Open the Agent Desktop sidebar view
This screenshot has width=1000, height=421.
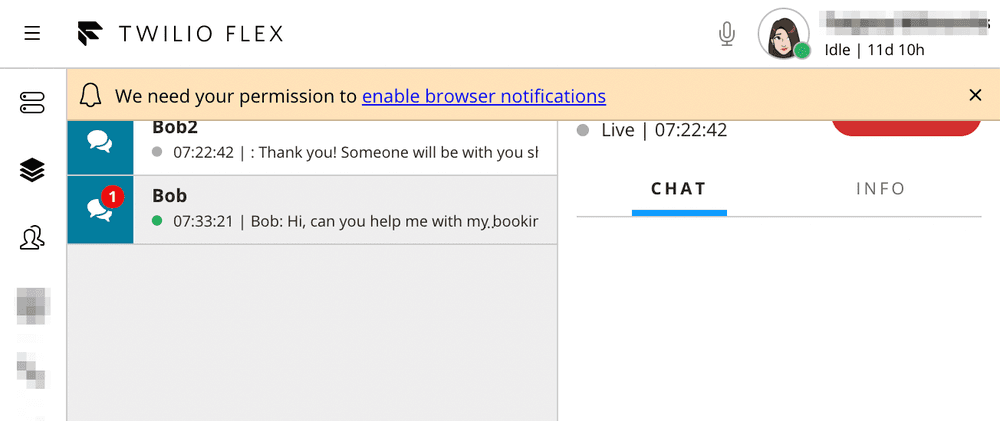pos(32,102)
